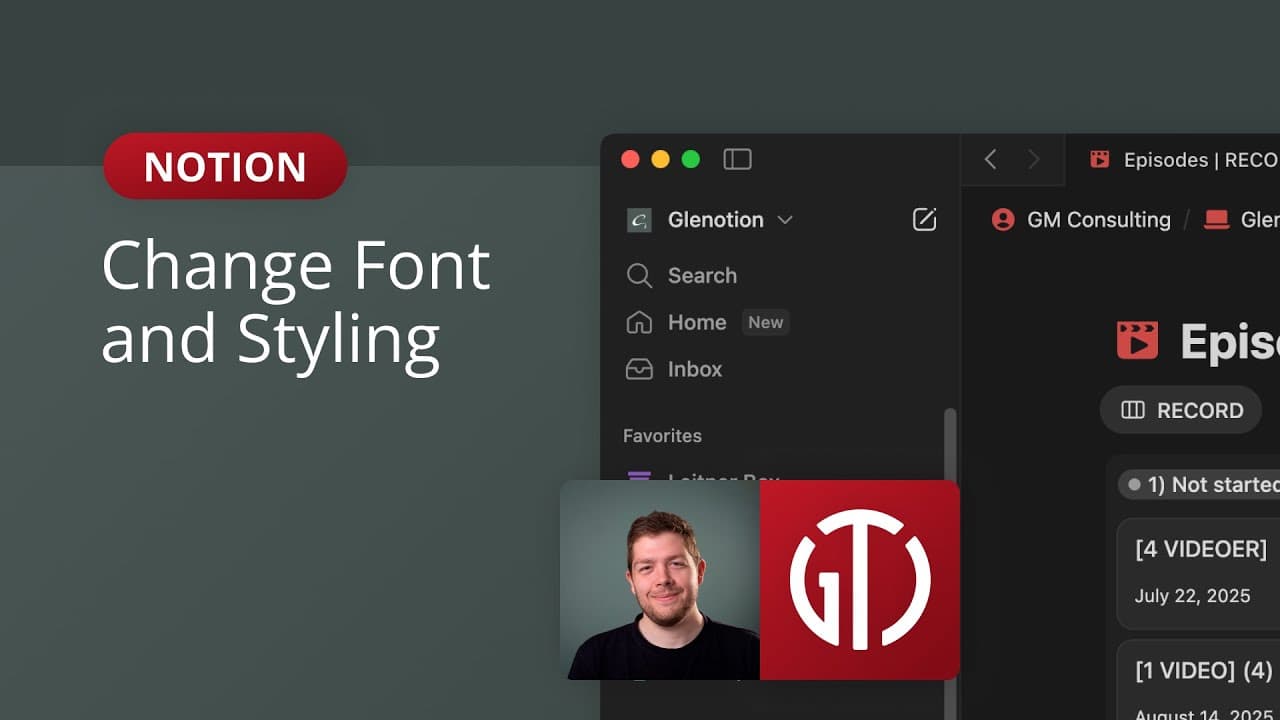
Task: Click the sidebar collapse icon
Action: [737, 159]
